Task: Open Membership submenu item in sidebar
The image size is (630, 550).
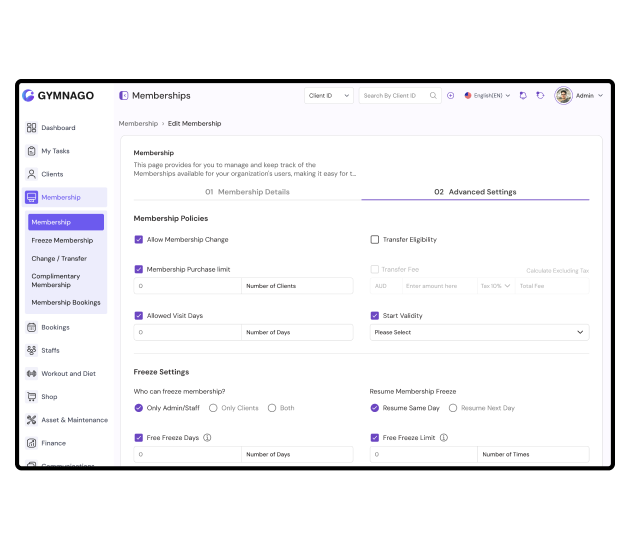Action: tap(66, 222)
